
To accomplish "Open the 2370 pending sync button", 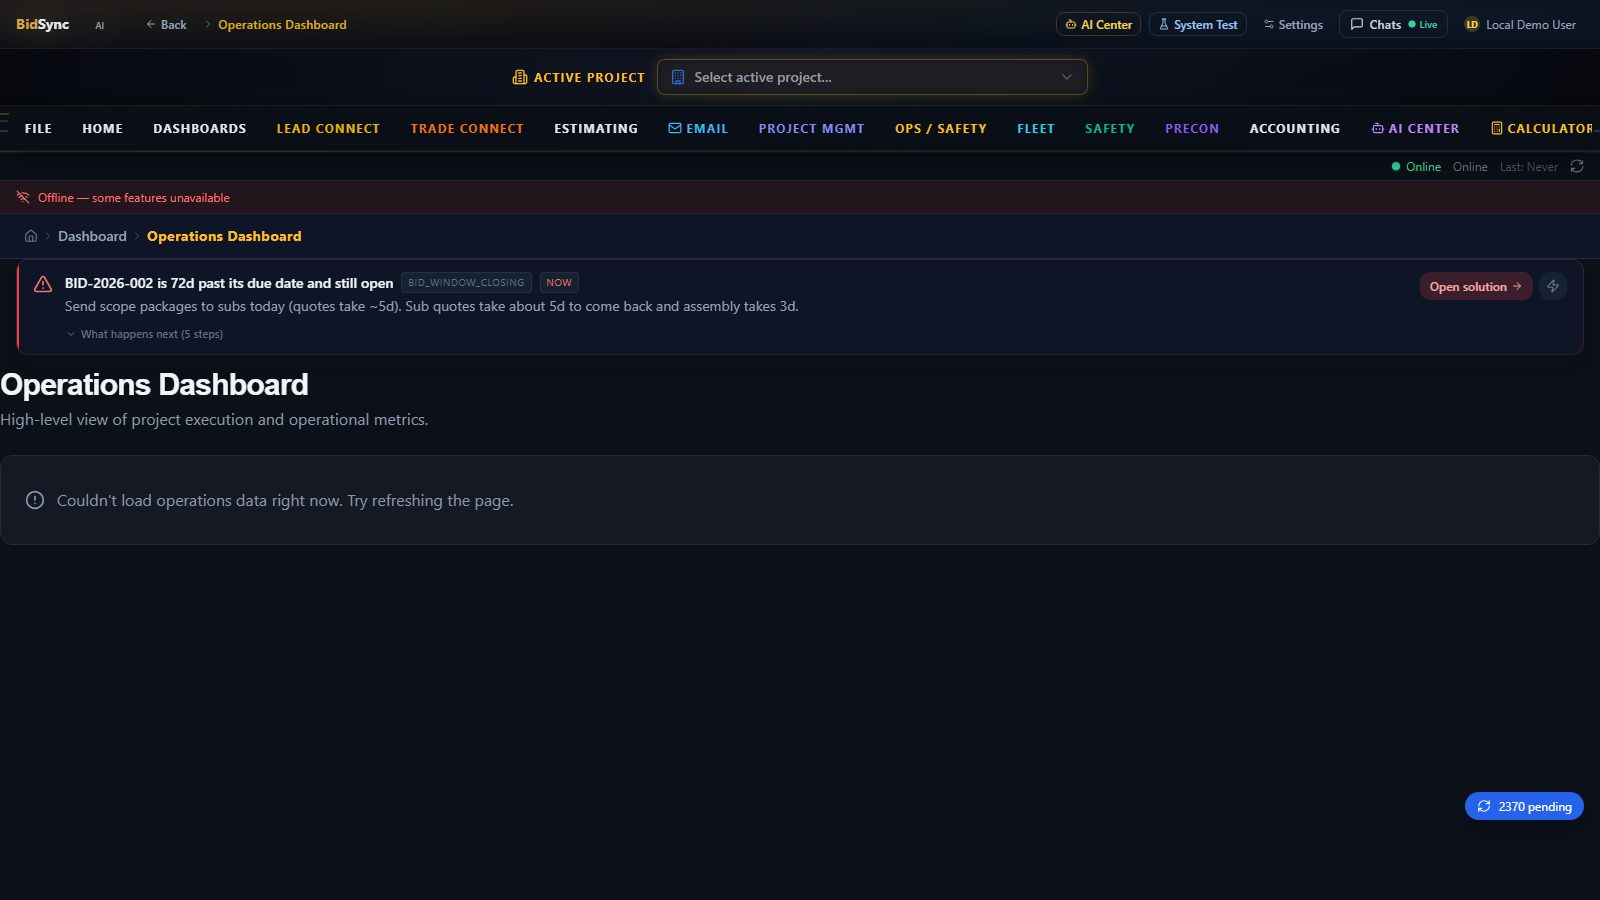I will [x=1524, y=806].
